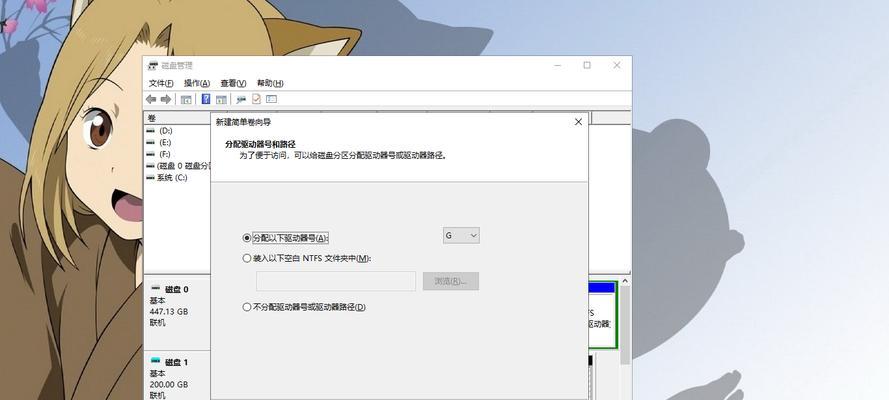889x400 pixels.
Task: Select 不分配驱动器号或驱动器路径(D) radio
Action: click(x=304, y=307)
